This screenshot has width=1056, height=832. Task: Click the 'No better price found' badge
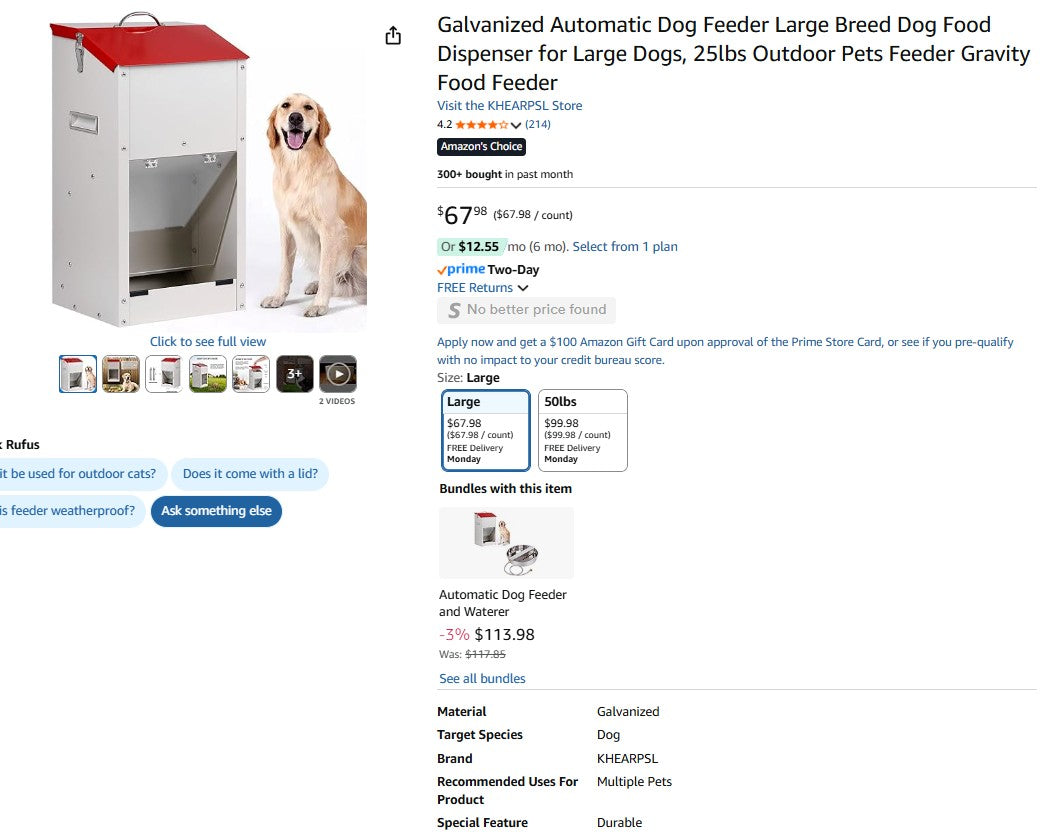(526, 310)
